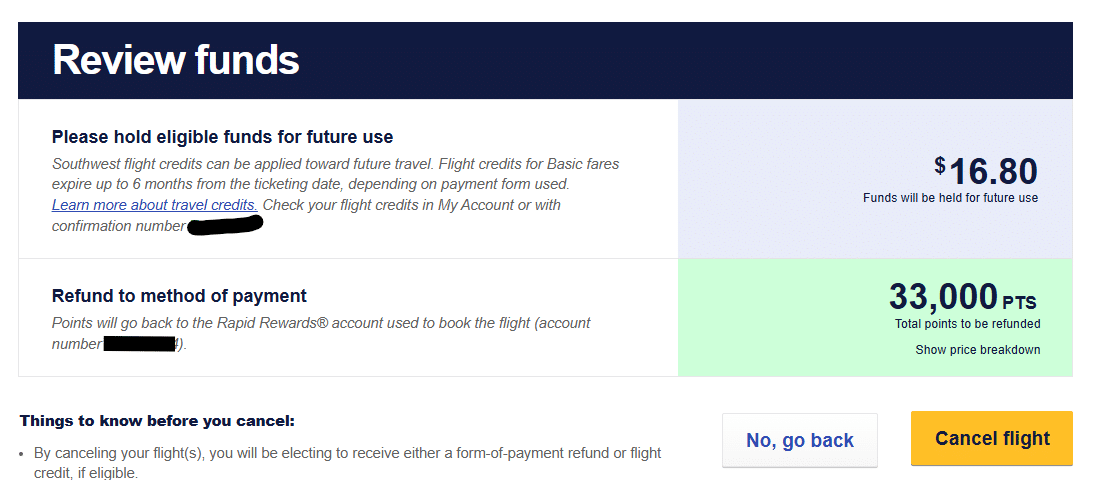
Task: Click the yellow Cancel flight button
Action: point(991,439)
